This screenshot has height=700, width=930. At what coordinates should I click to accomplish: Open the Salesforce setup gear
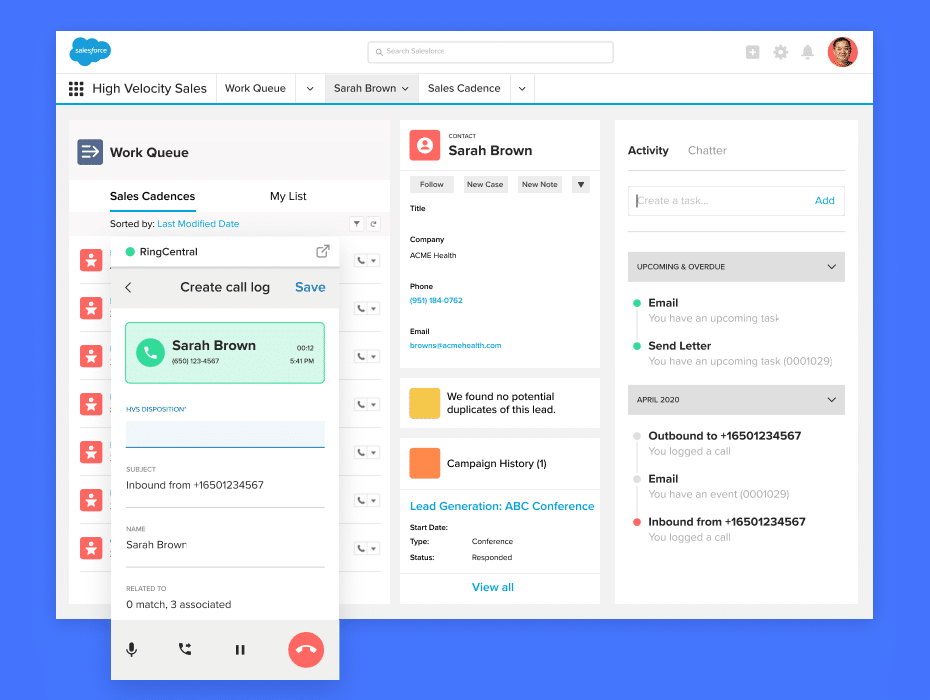click(x=780, y=51)
